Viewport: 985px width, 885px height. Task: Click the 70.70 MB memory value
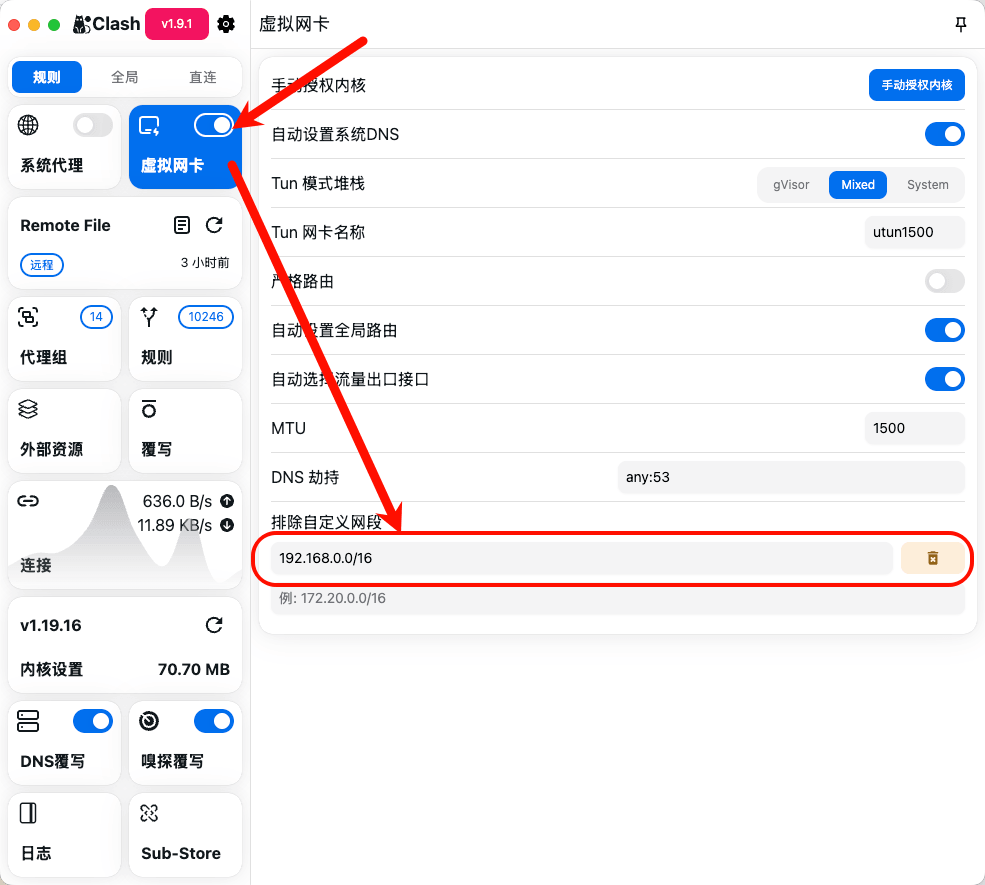click(x=193, y=669)
